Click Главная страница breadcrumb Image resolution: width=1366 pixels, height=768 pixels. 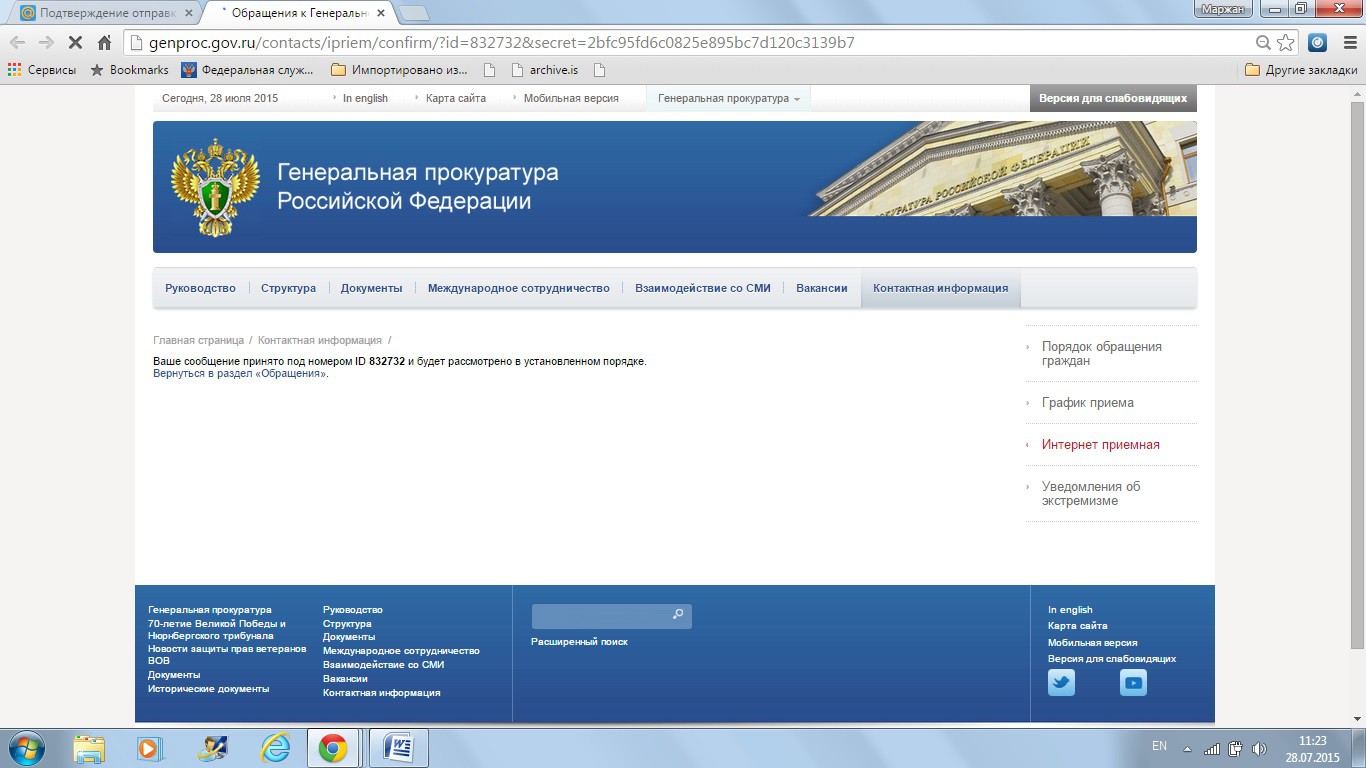click(x=198, y=341)
